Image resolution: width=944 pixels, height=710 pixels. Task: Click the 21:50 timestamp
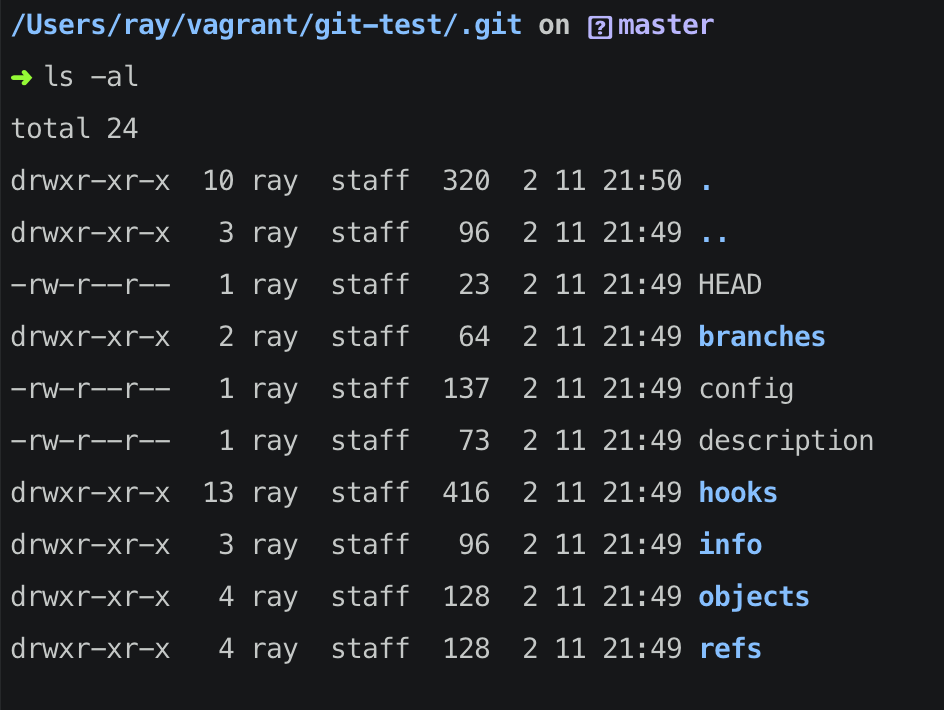point(642,181)
